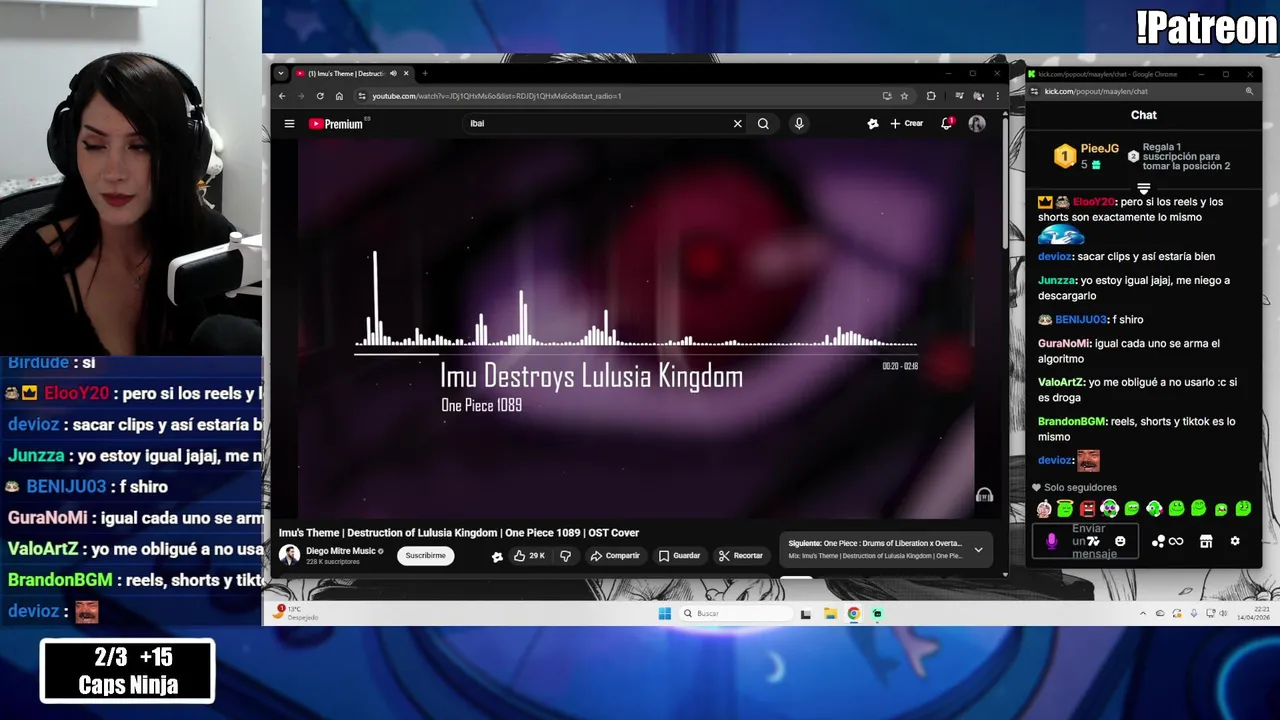Click the media control icon in Chrome toolbar
The height and width of the screenshot is (720, 1280).
959,96
